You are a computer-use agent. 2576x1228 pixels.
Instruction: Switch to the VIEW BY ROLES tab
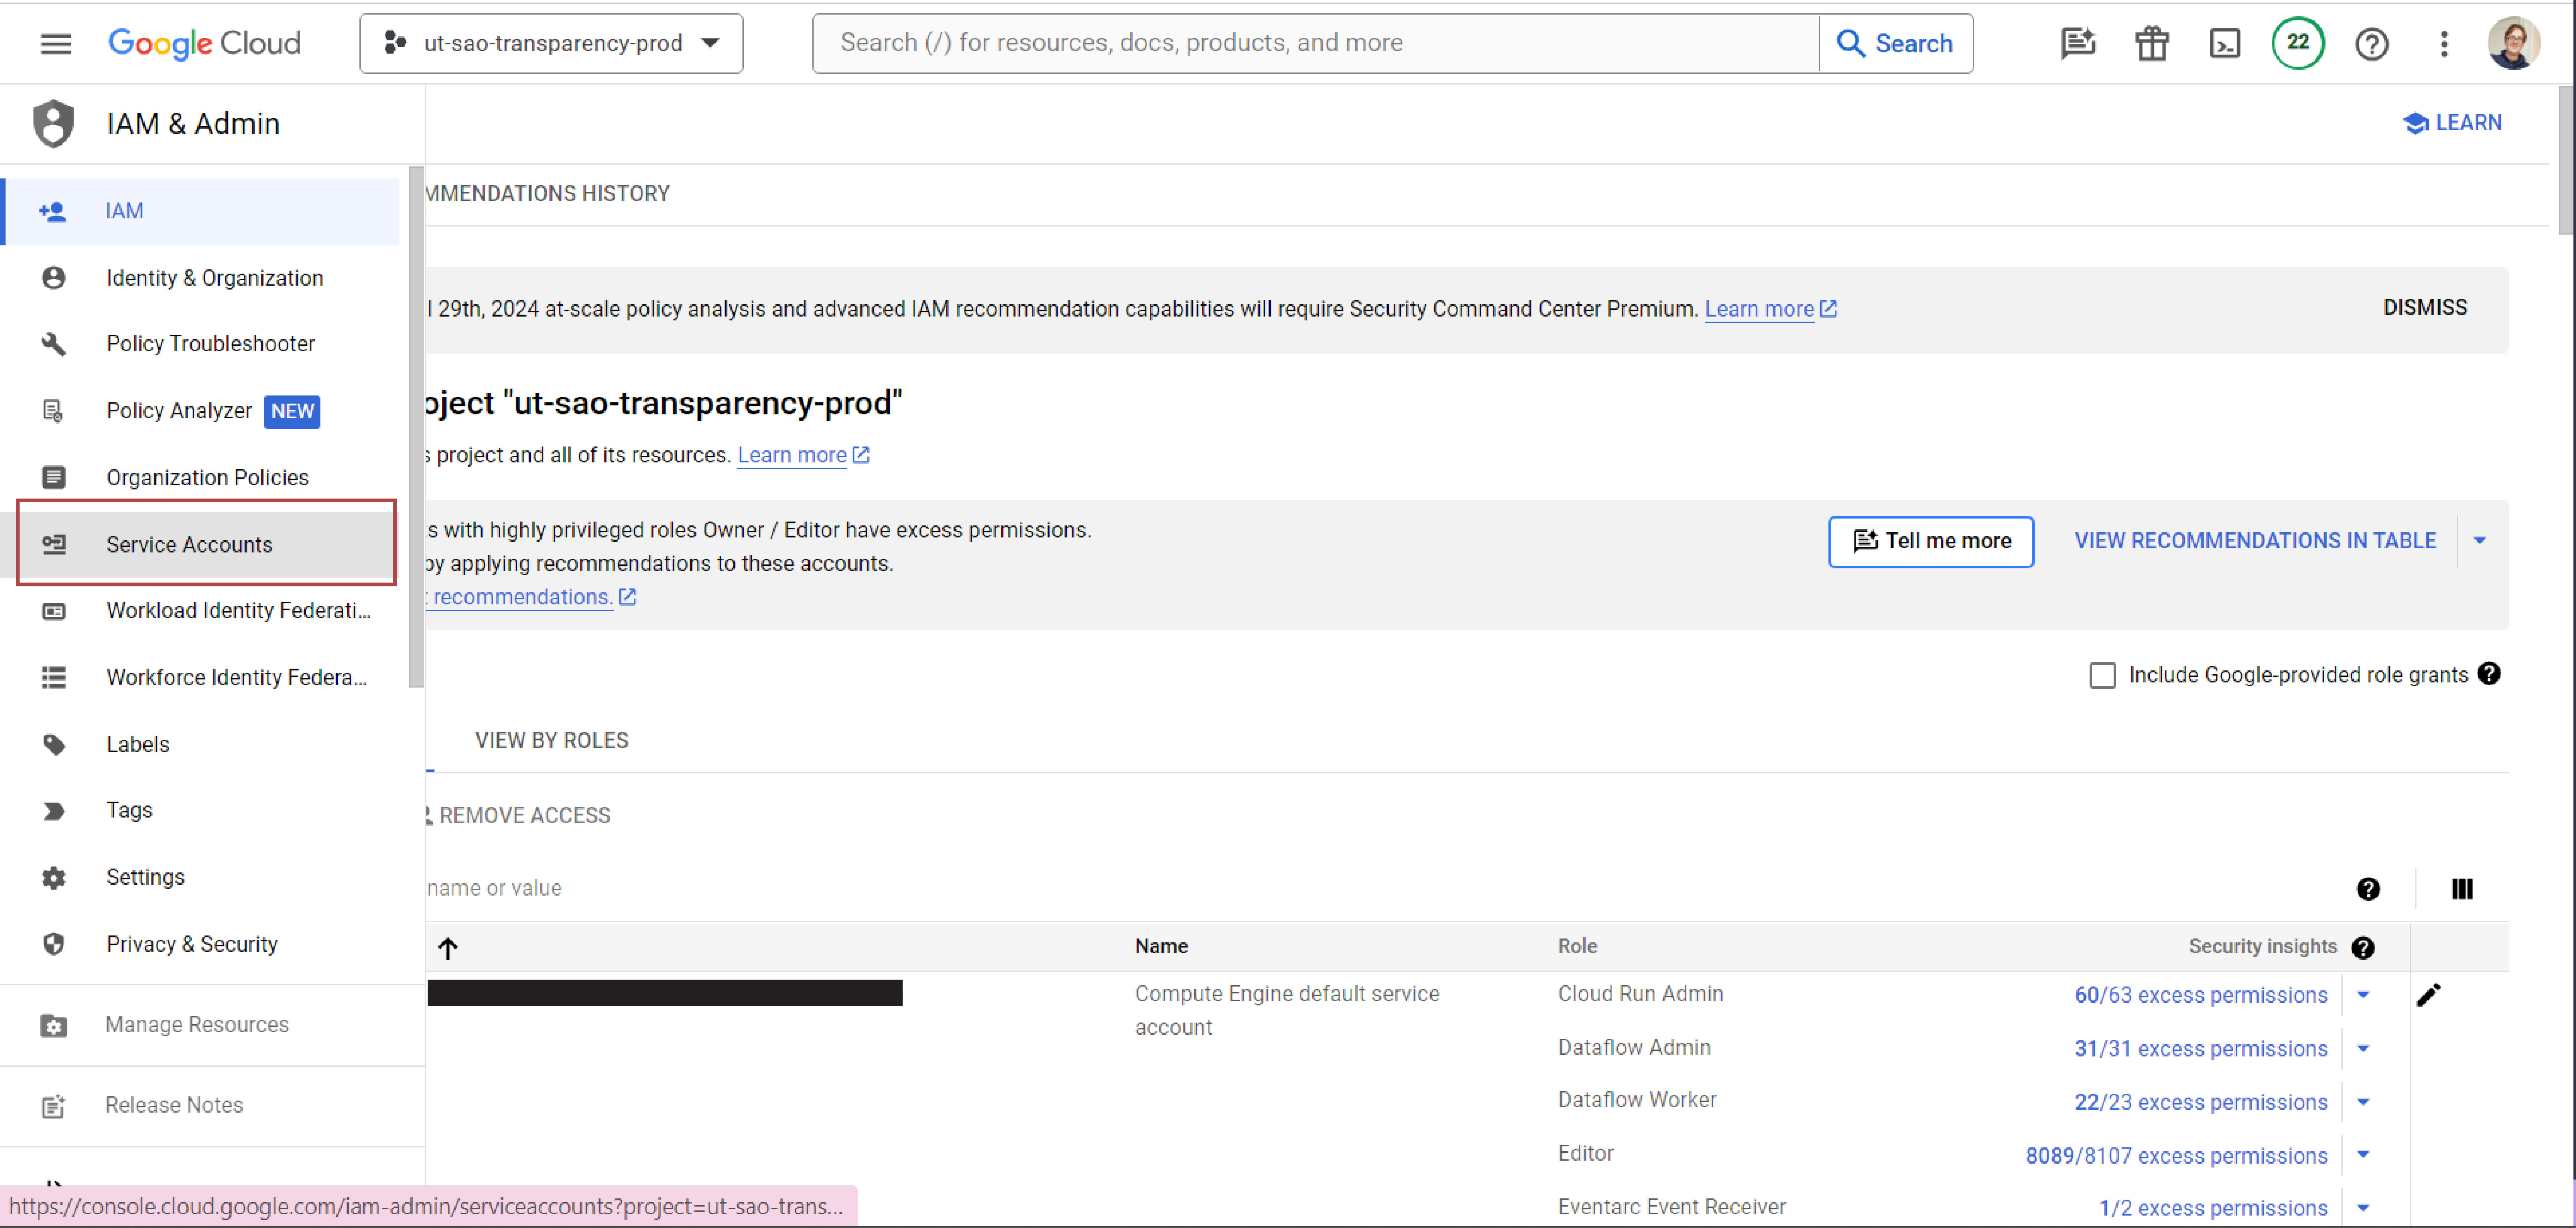tap(551, 740)
